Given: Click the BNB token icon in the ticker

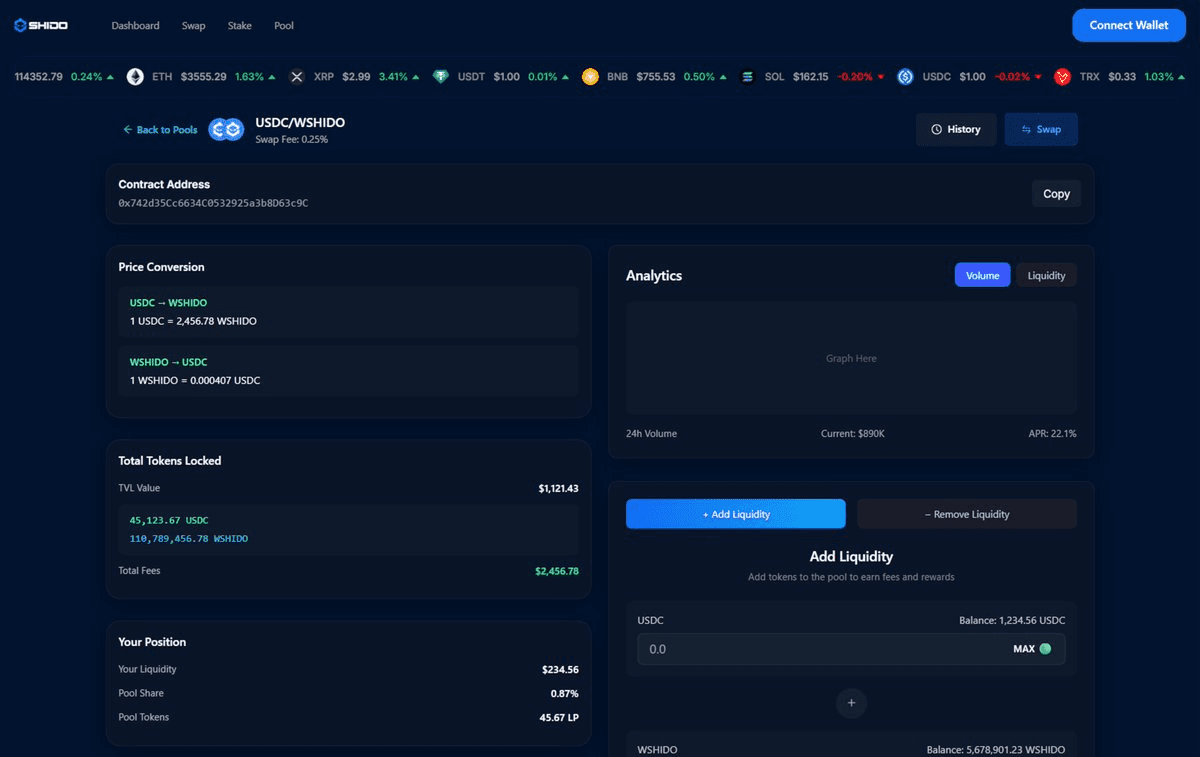Looking at the screenshot, I should 590,75.
